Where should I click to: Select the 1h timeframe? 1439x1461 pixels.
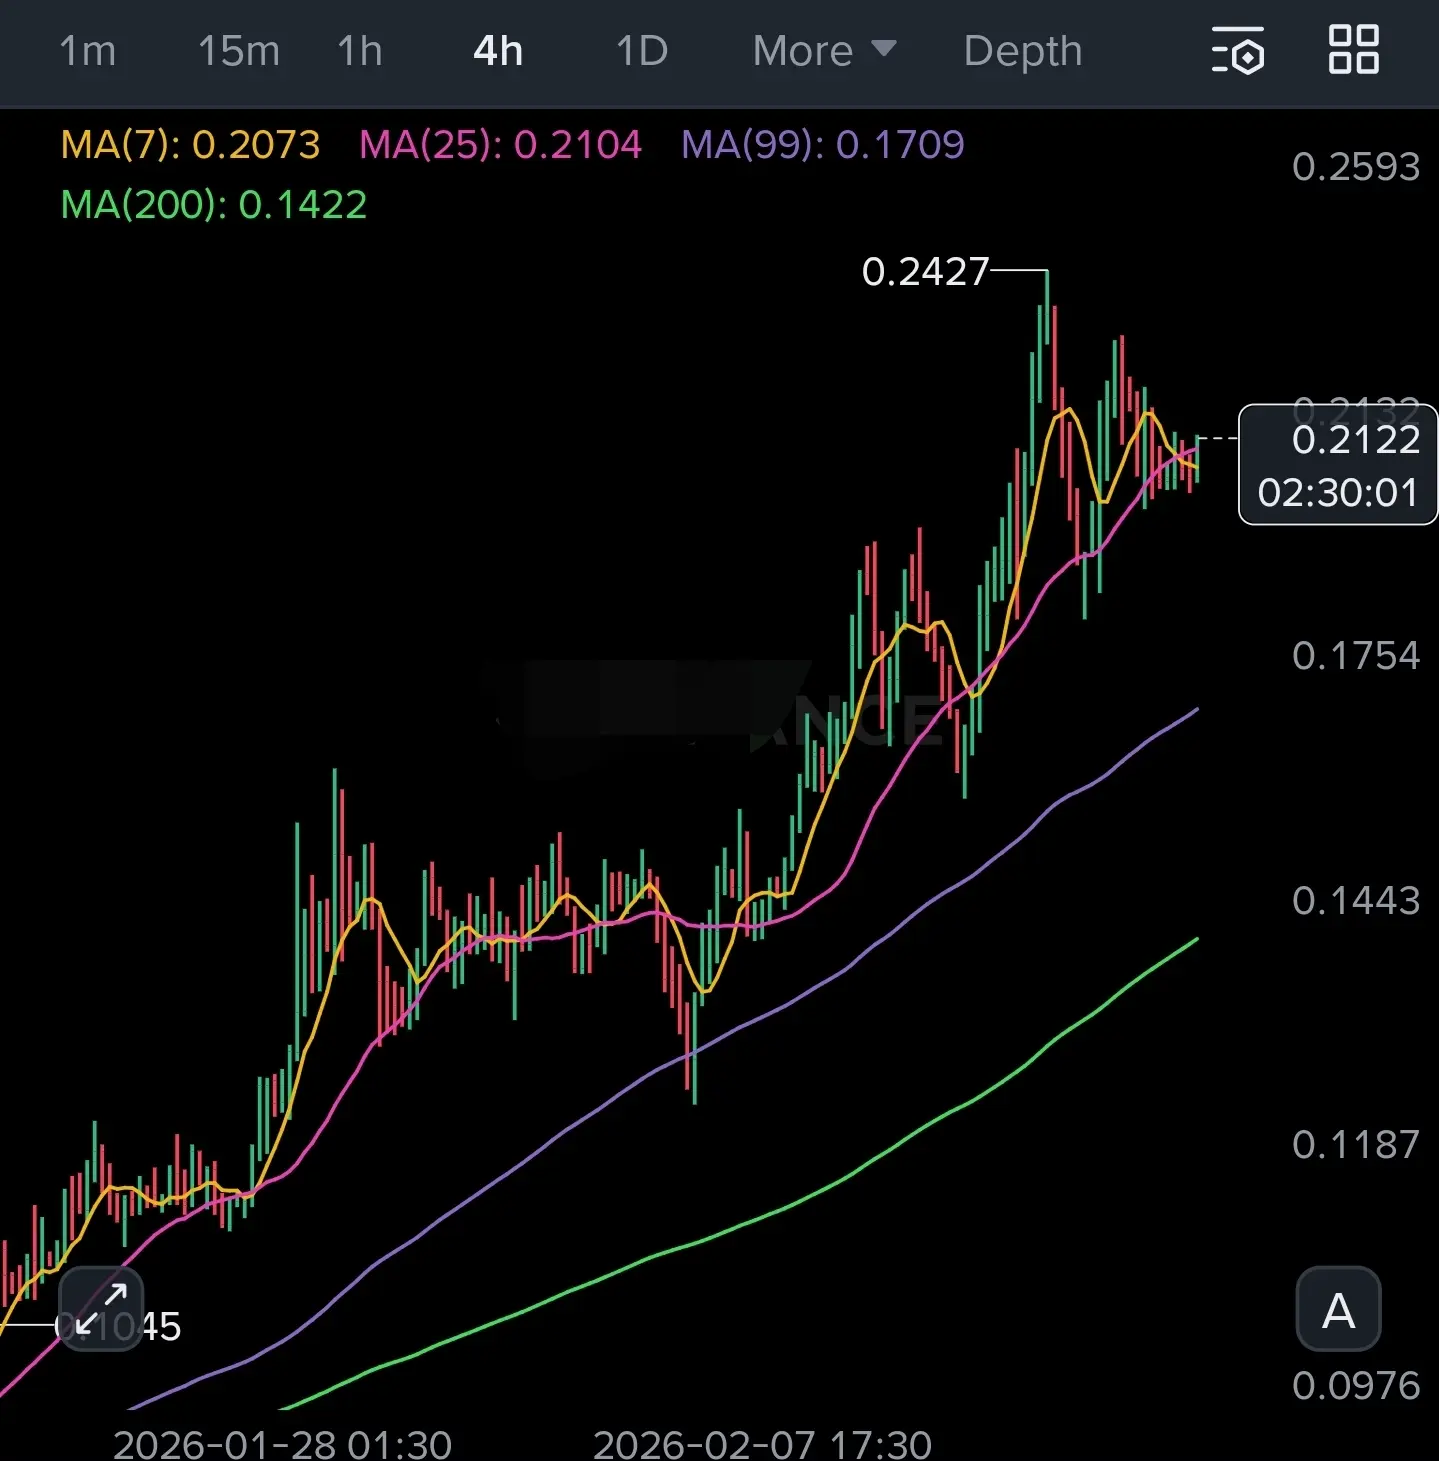pos(360,51)
